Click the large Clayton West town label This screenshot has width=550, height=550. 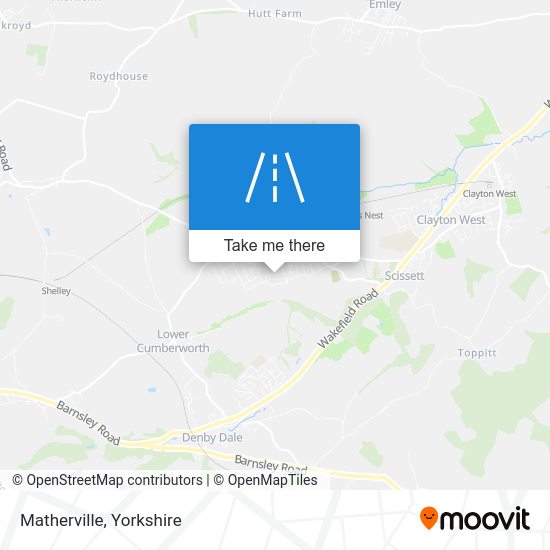[x=451, y=220]
